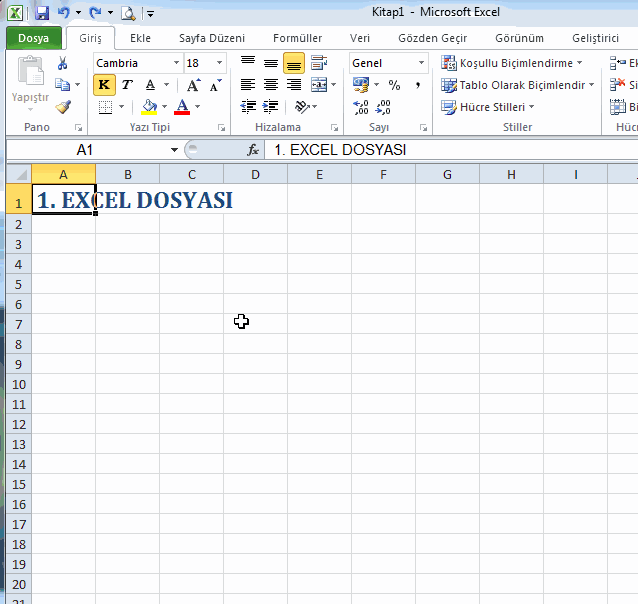Viewport: 638px width, 604px height.
Task: Apply red font color with the A
Action: [x=182, y=107]
